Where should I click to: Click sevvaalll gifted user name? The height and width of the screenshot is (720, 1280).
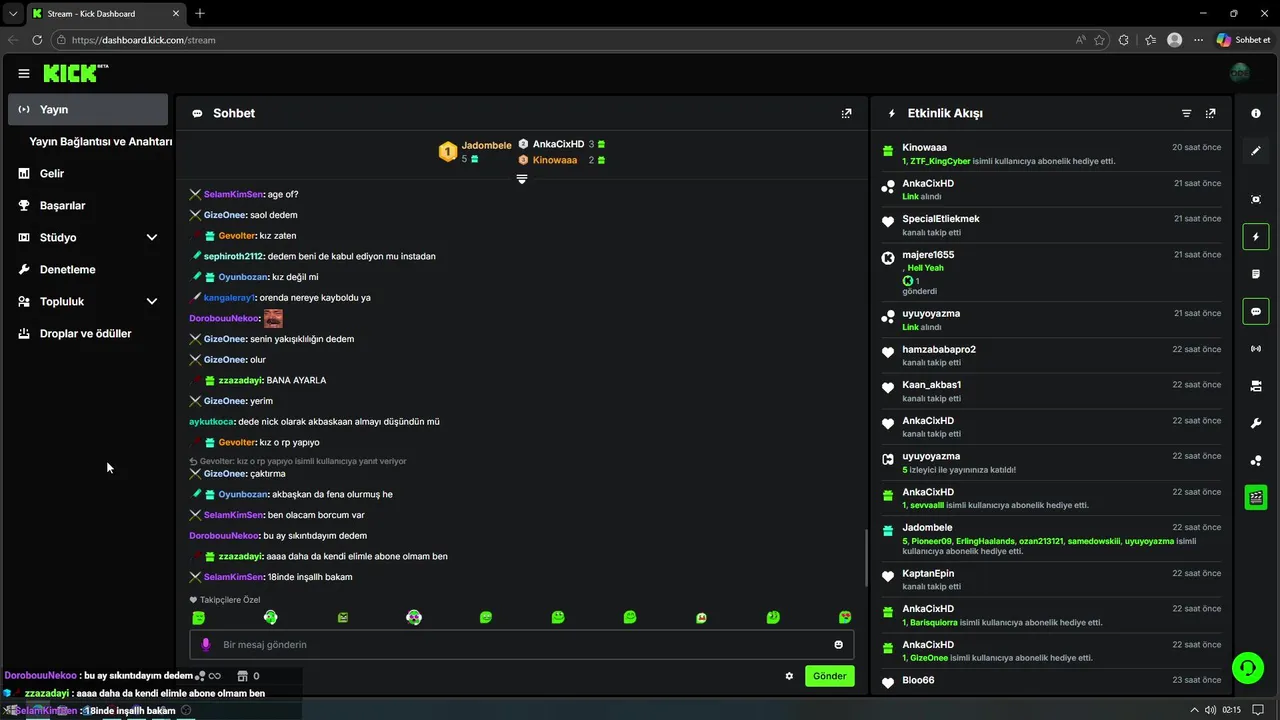click(927, 506)
